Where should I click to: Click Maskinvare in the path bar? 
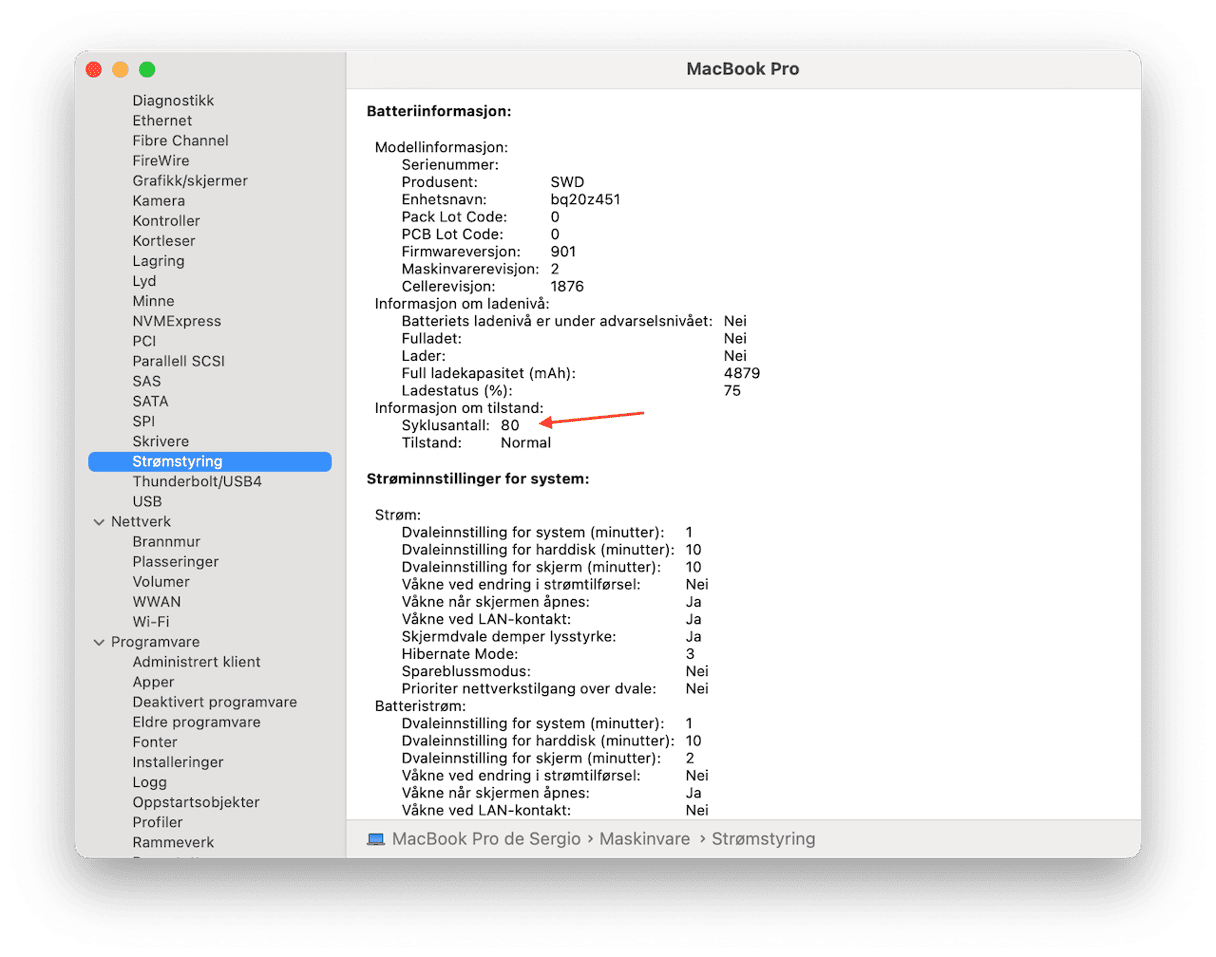pos(645,839)
